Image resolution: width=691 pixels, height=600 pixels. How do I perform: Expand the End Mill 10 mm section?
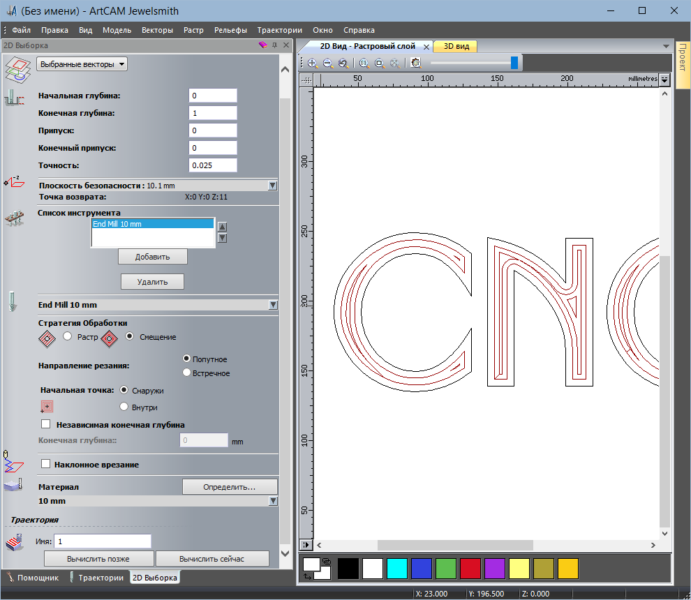pyautogui.click(x=273, y=305)
